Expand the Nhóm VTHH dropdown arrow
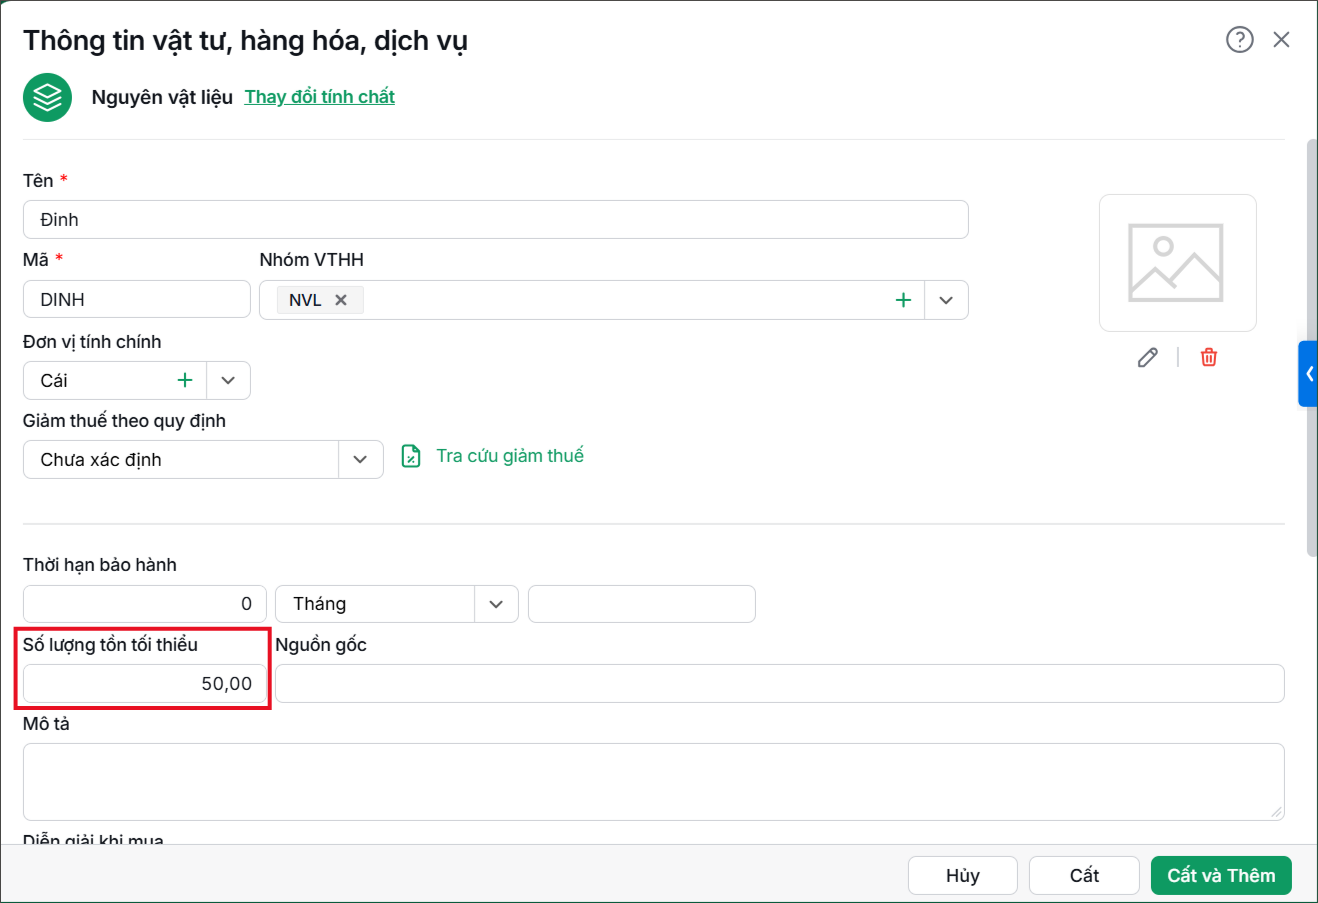Image resolution: width=1318 pixels, height=903 pixels. click(x=946, y=300)
